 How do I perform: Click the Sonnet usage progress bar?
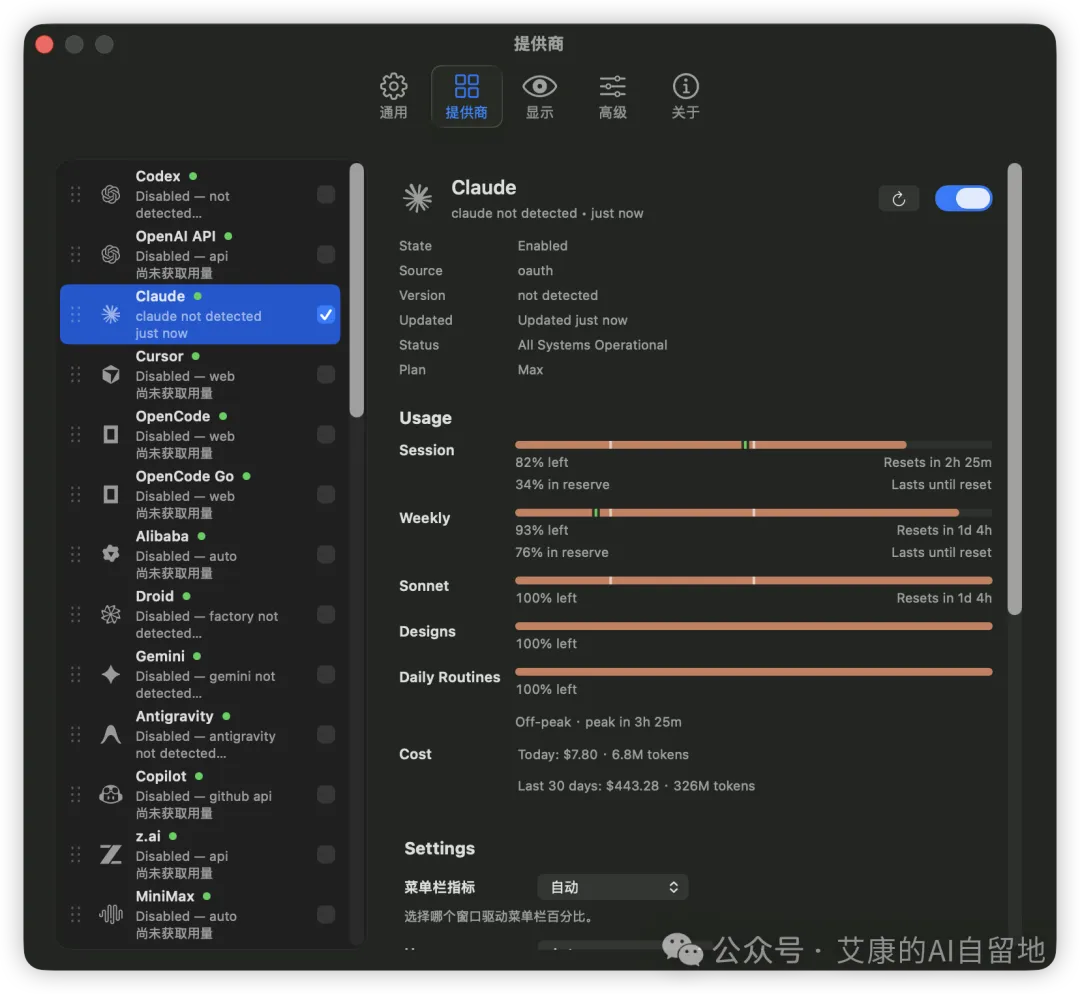[x=754, y=581]
